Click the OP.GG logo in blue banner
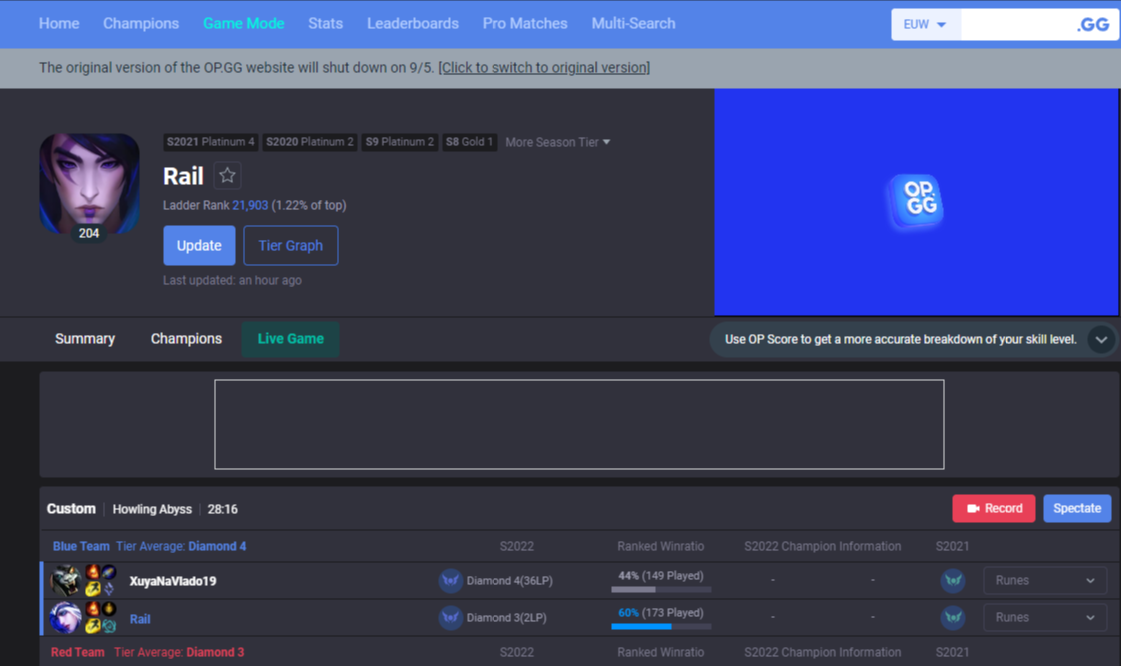The height and width of the screenshot is (666, 1121). pyautogui.click(x=916, y=200)
